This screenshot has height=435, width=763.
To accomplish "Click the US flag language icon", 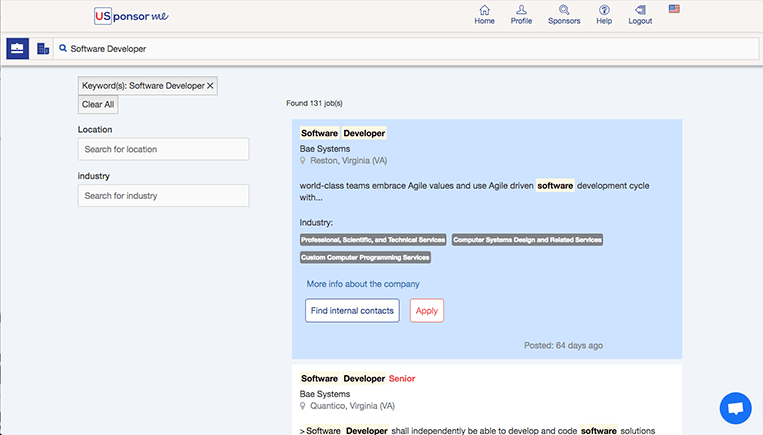I will (x=674, y=9).
